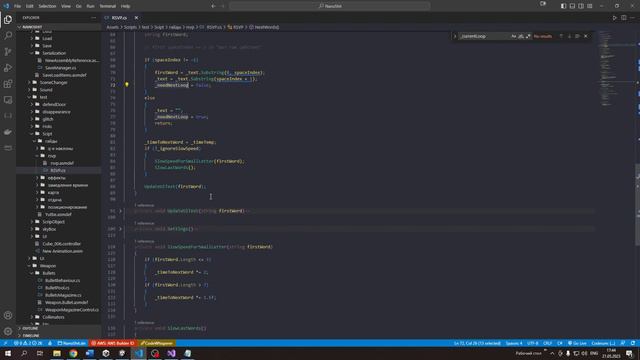Go to next match in find widget
The image size is (640, 360).
click(x=569, y=36)
